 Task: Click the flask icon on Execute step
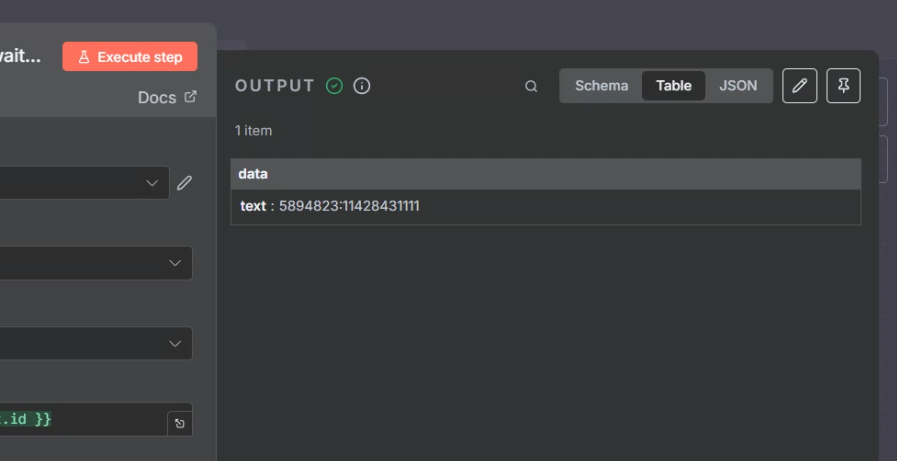84,57
